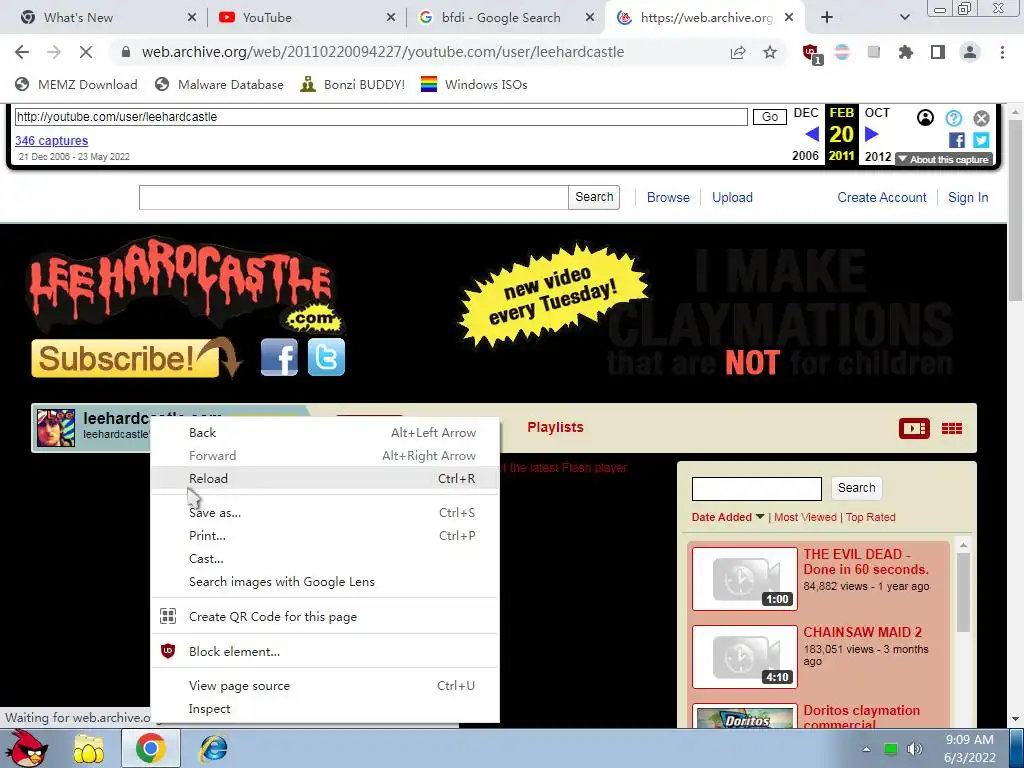Open the Playlists tab
This screenshot has height=768, width=1024.
tap(555, 427)
